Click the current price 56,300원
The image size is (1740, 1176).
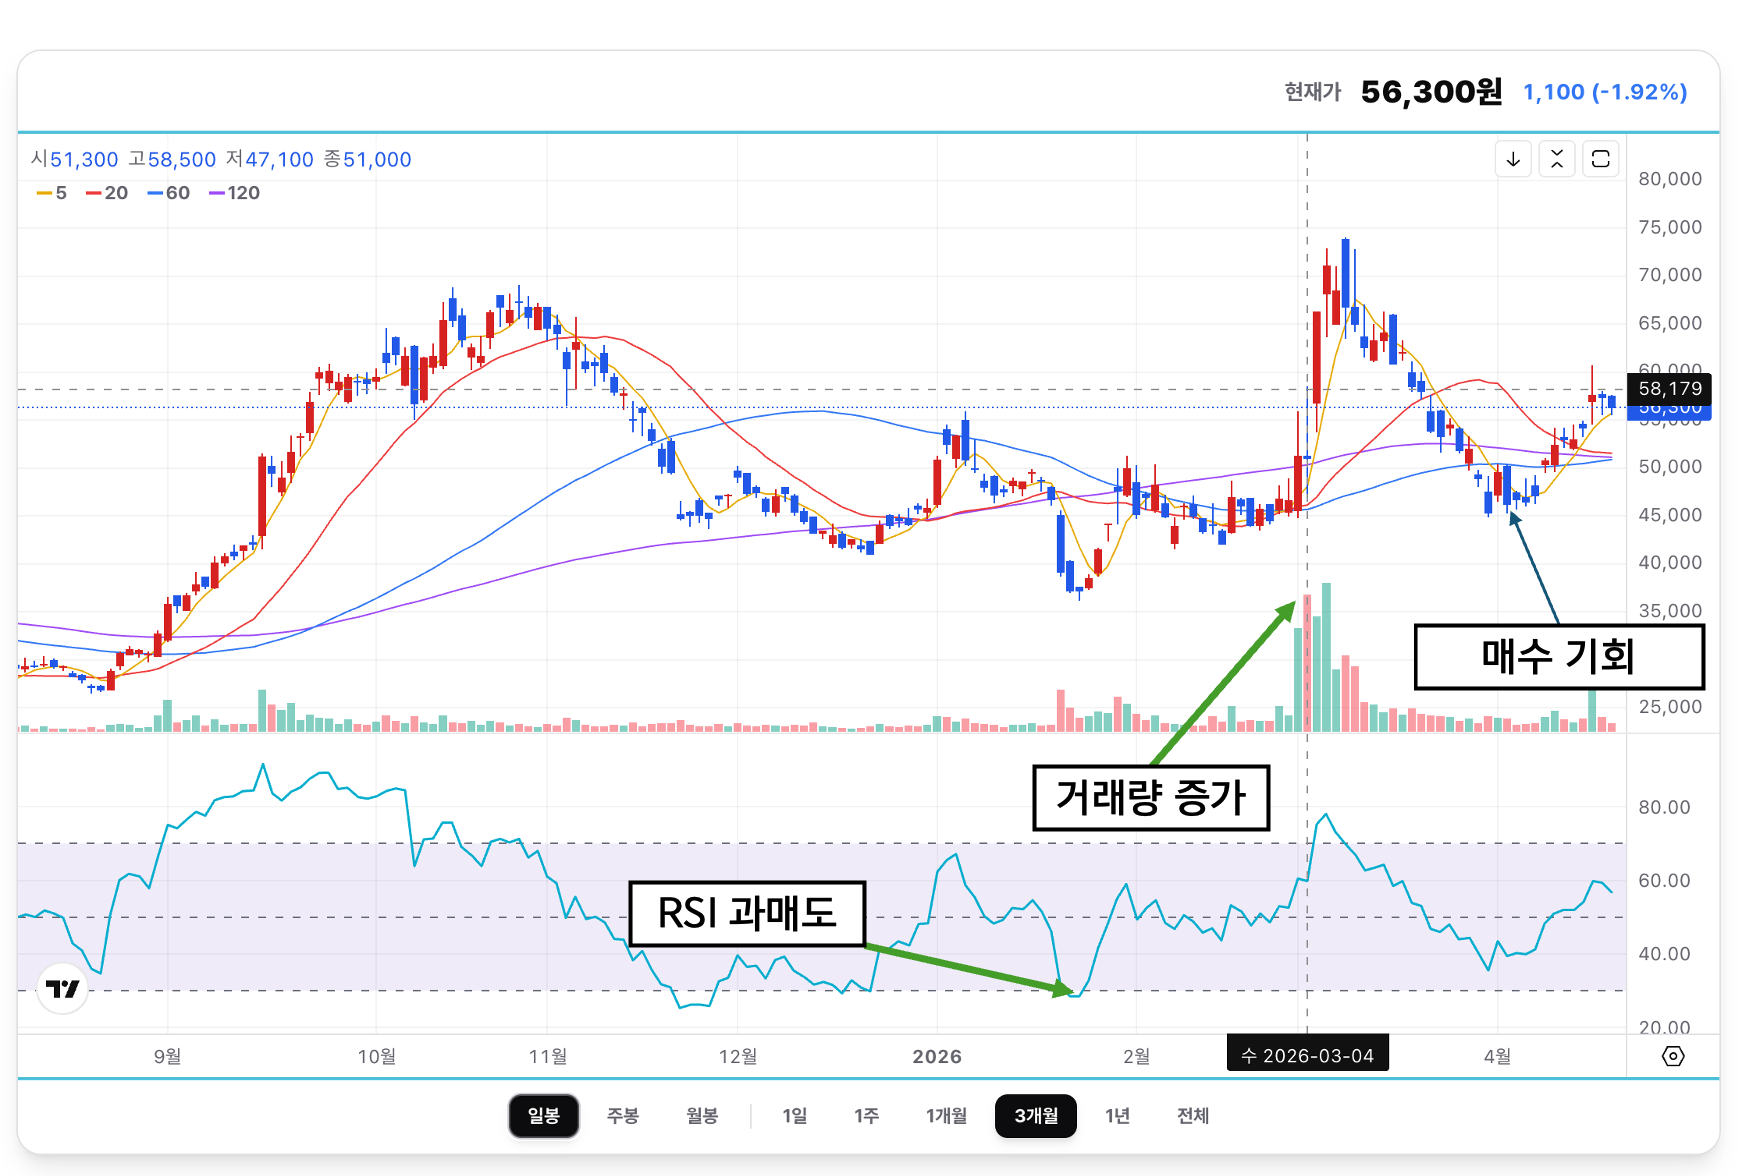point(1432,92)
